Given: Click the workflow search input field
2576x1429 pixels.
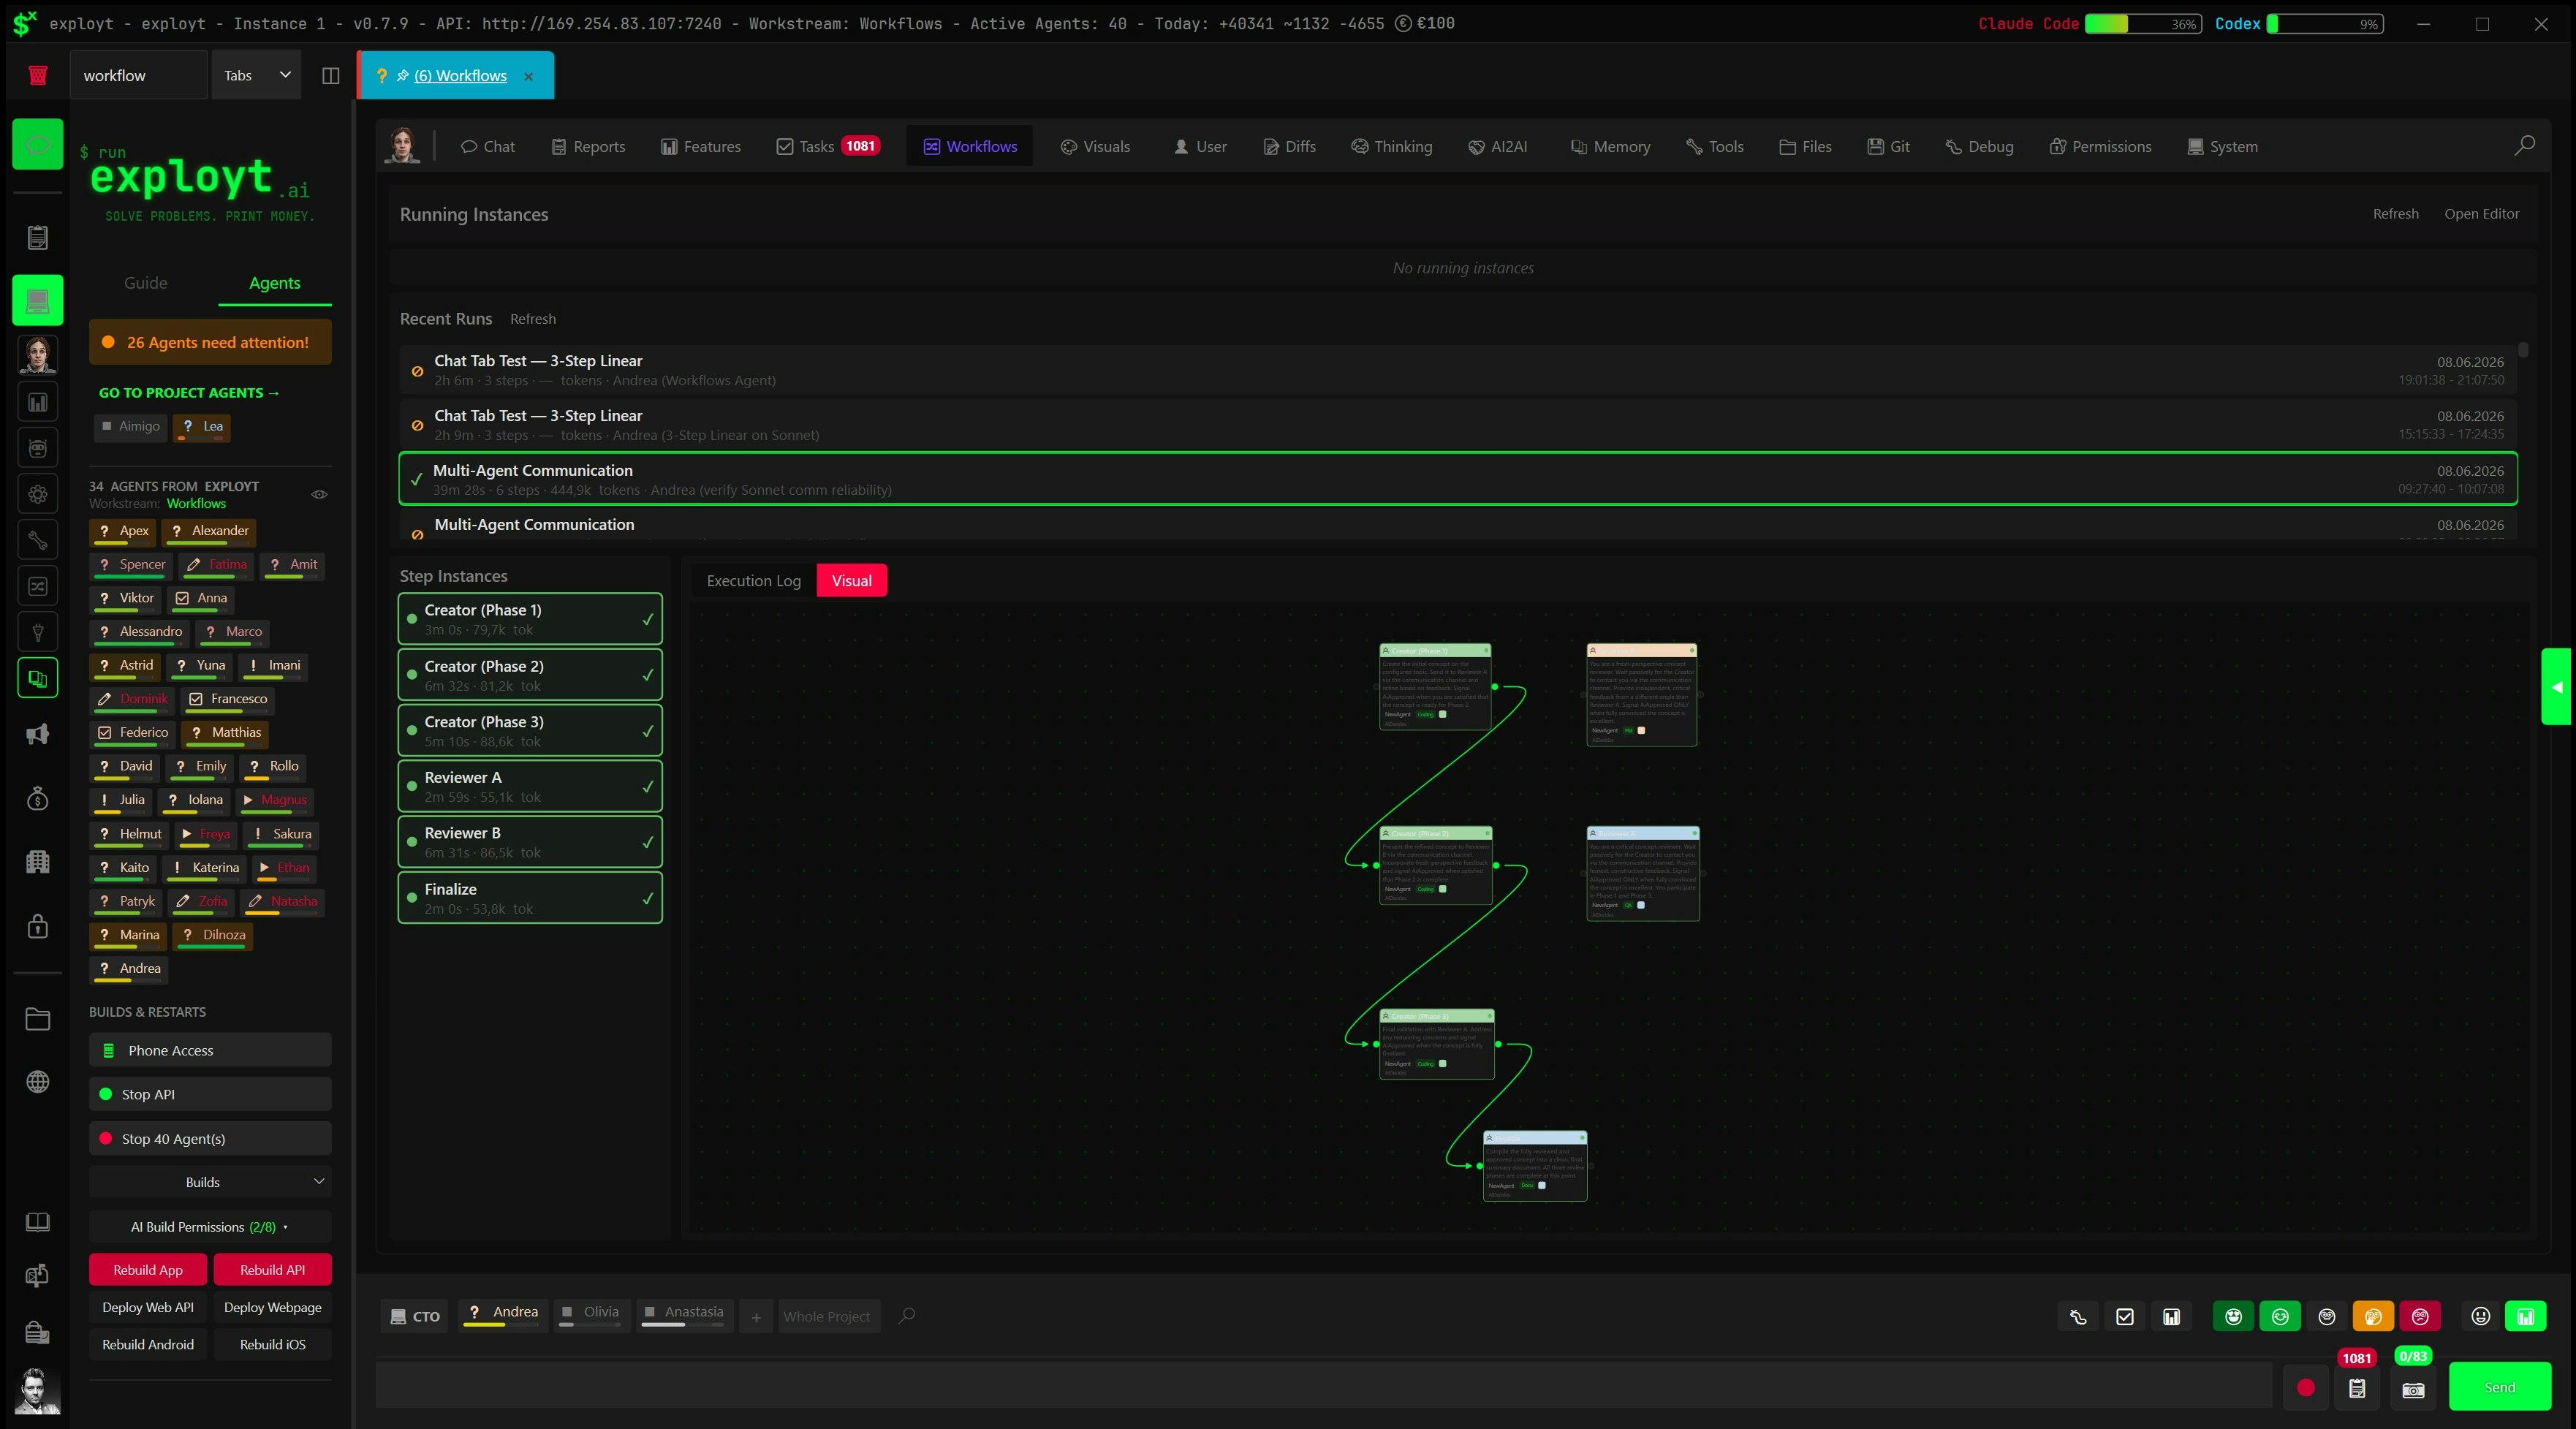Looking at the screenshot, I should click(x=138, y=75).
